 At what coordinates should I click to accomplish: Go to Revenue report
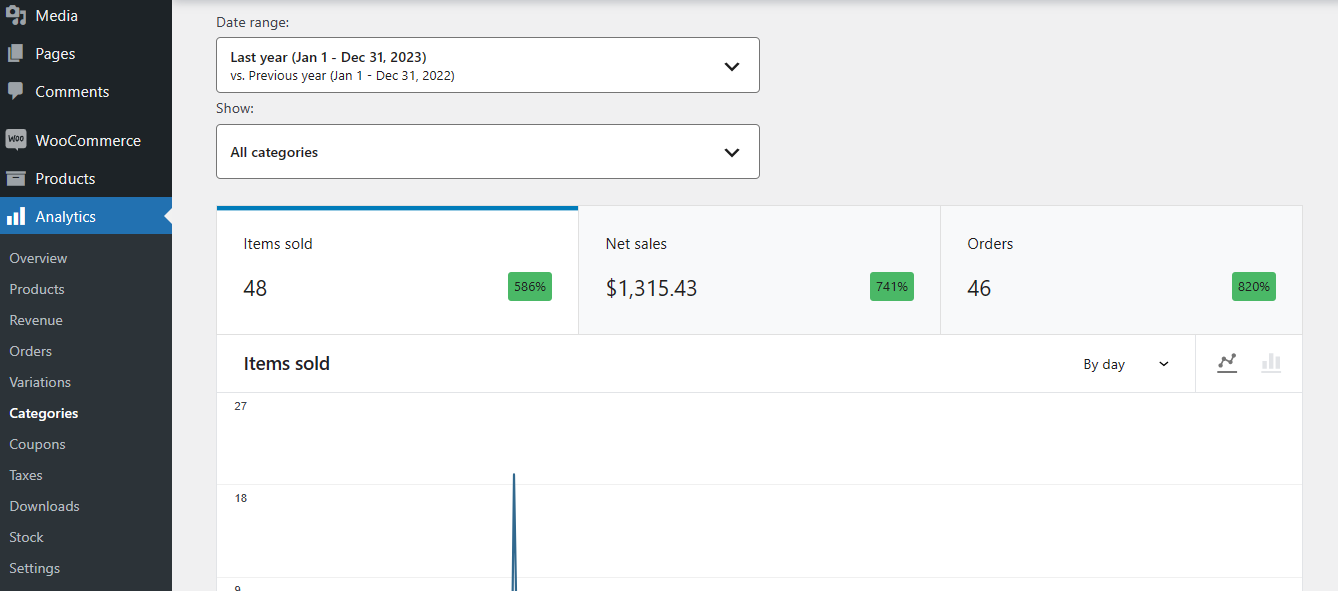36,320
